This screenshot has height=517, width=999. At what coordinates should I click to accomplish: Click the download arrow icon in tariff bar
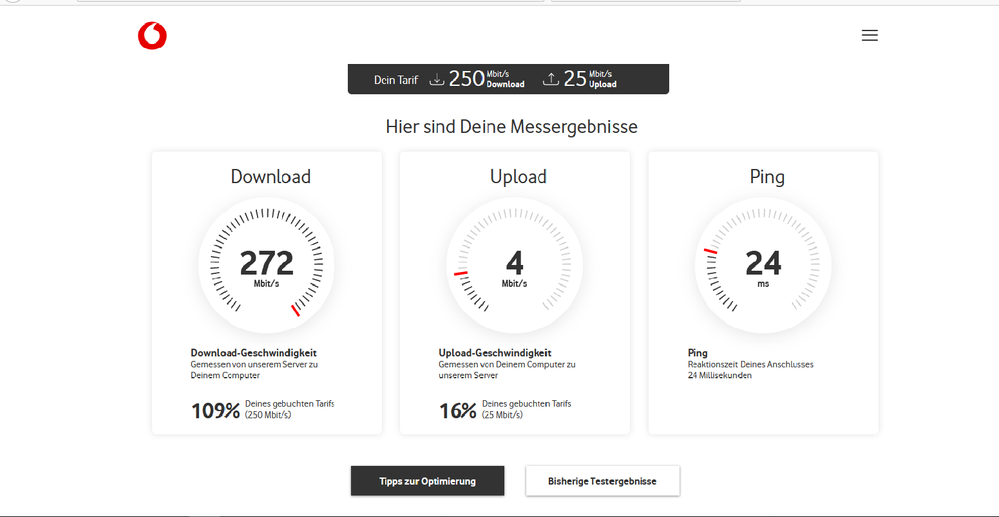tap(436, 80)
